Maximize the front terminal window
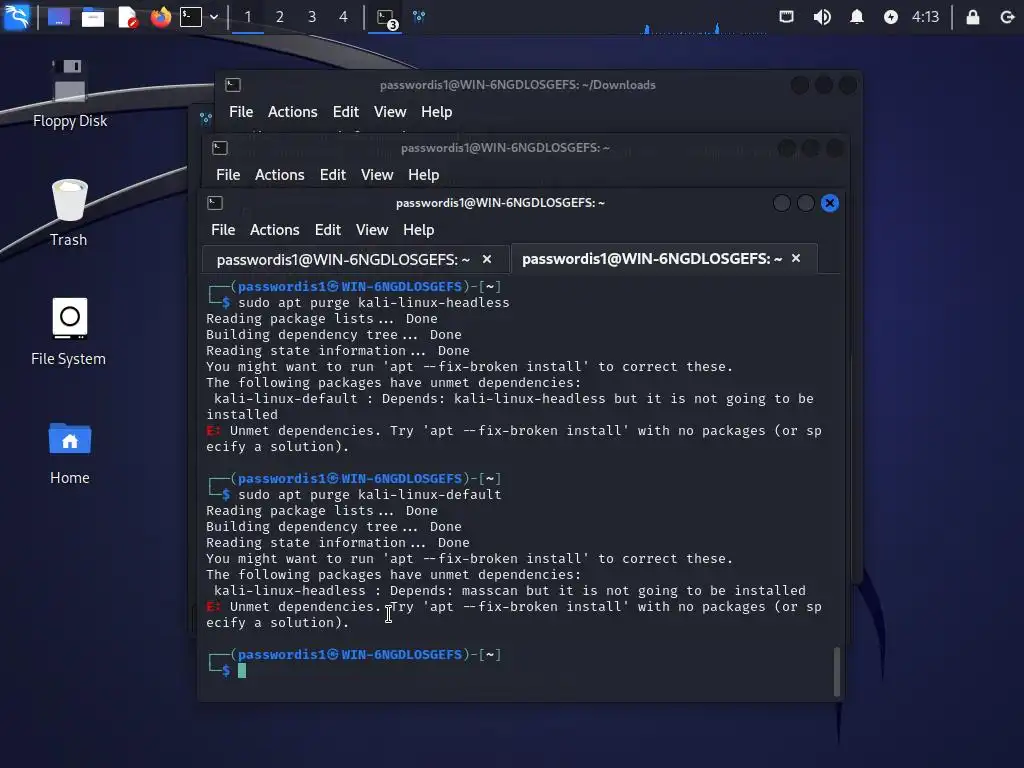1024x768 pixels. [806, 203]
